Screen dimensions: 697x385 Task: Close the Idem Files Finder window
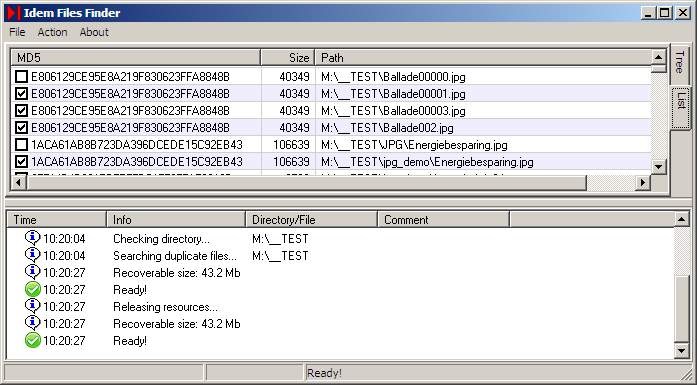pyautogui.click(x=682, y=13)
